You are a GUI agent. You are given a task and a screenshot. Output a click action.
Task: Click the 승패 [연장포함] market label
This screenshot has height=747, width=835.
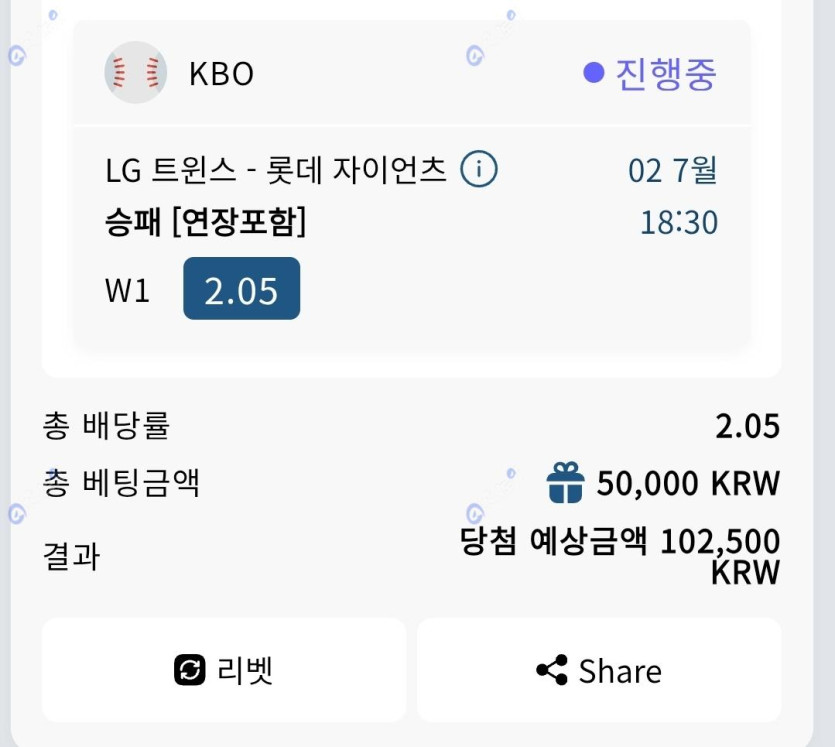205,222
